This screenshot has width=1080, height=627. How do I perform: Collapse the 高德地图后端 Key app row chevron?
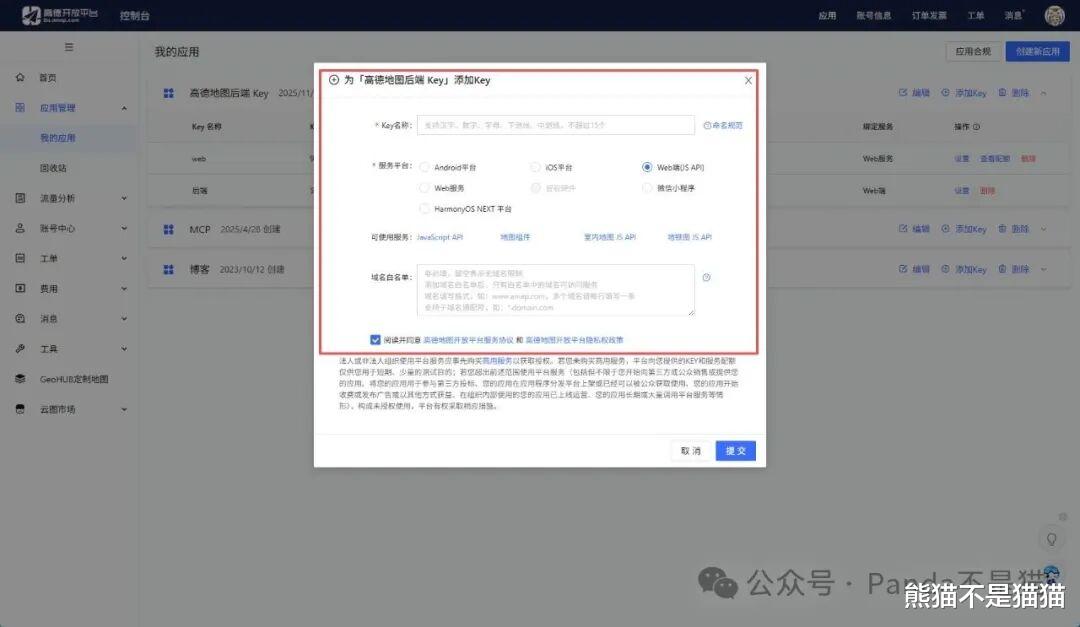[x=1044, y=93]
